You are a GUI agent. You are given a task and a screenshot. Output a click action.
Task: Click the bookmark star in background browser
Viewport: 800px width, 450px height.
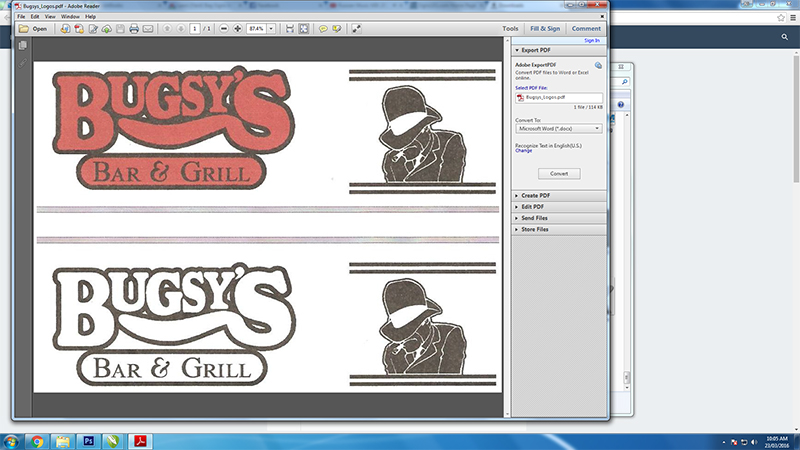click(x=781, y=17)
